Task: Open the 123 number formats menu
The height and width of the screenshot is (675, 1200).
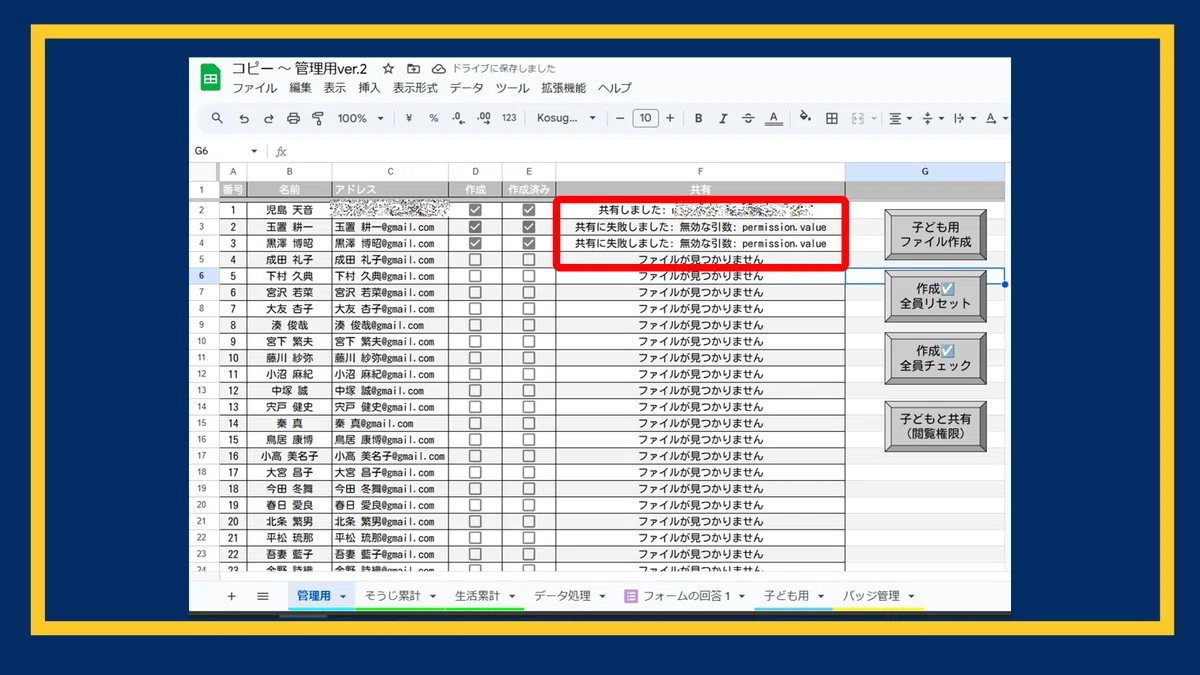Action: coord(509,118)
